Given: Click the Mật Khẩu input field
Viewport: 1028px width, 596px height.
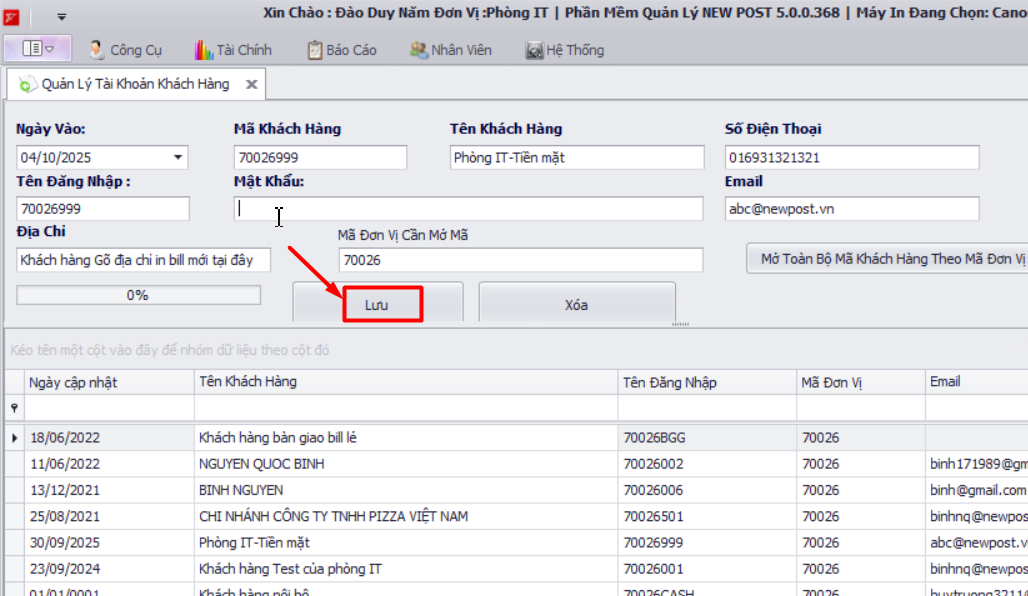Looking at the screenshot, I should click(468, 208).
